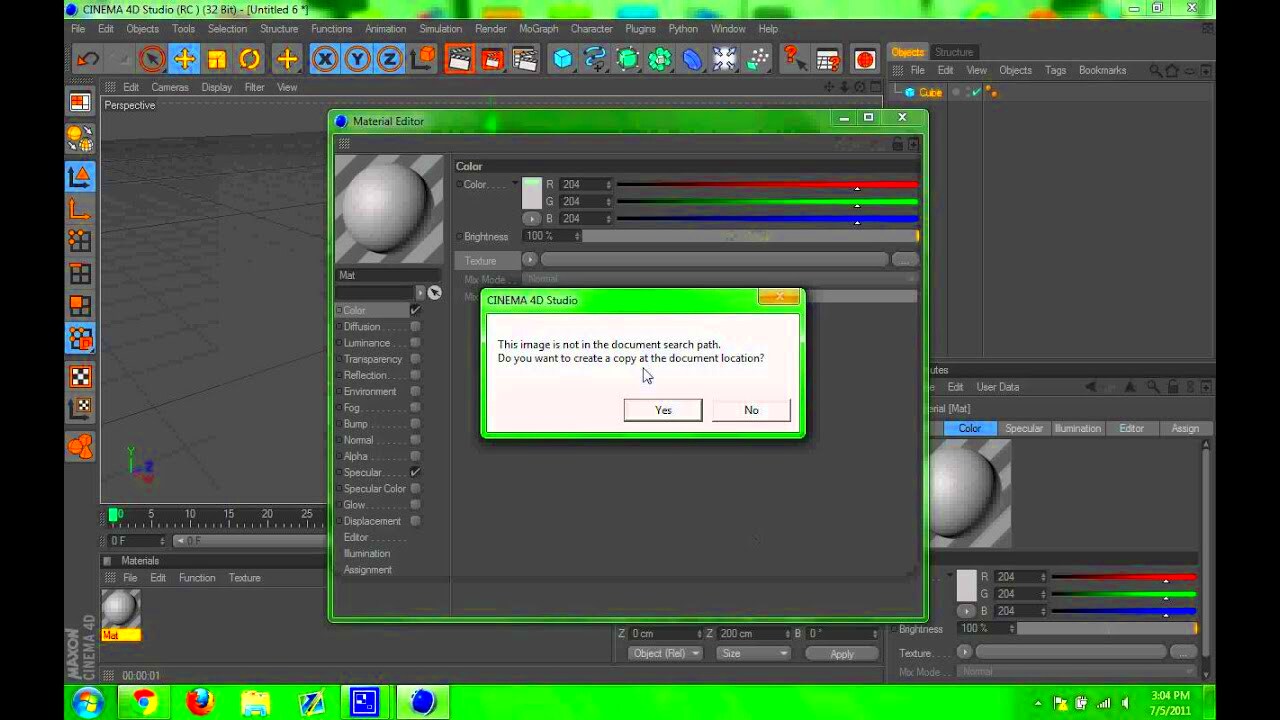Image resolution: width=1280 pixels, height=720 pixels.
Task: Open the Plugins menu
Action: pos(640,29)
